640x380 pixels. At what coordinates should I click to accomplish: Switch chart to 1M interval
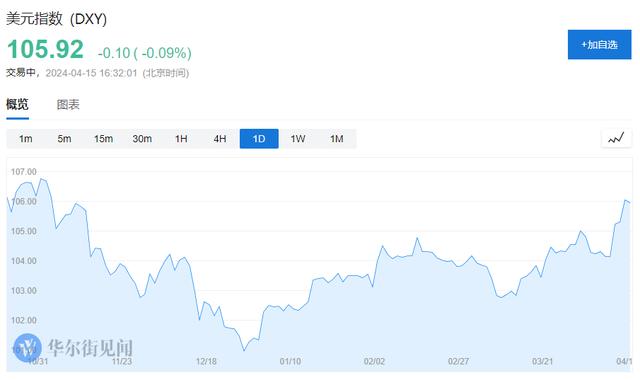click(337, 139)
